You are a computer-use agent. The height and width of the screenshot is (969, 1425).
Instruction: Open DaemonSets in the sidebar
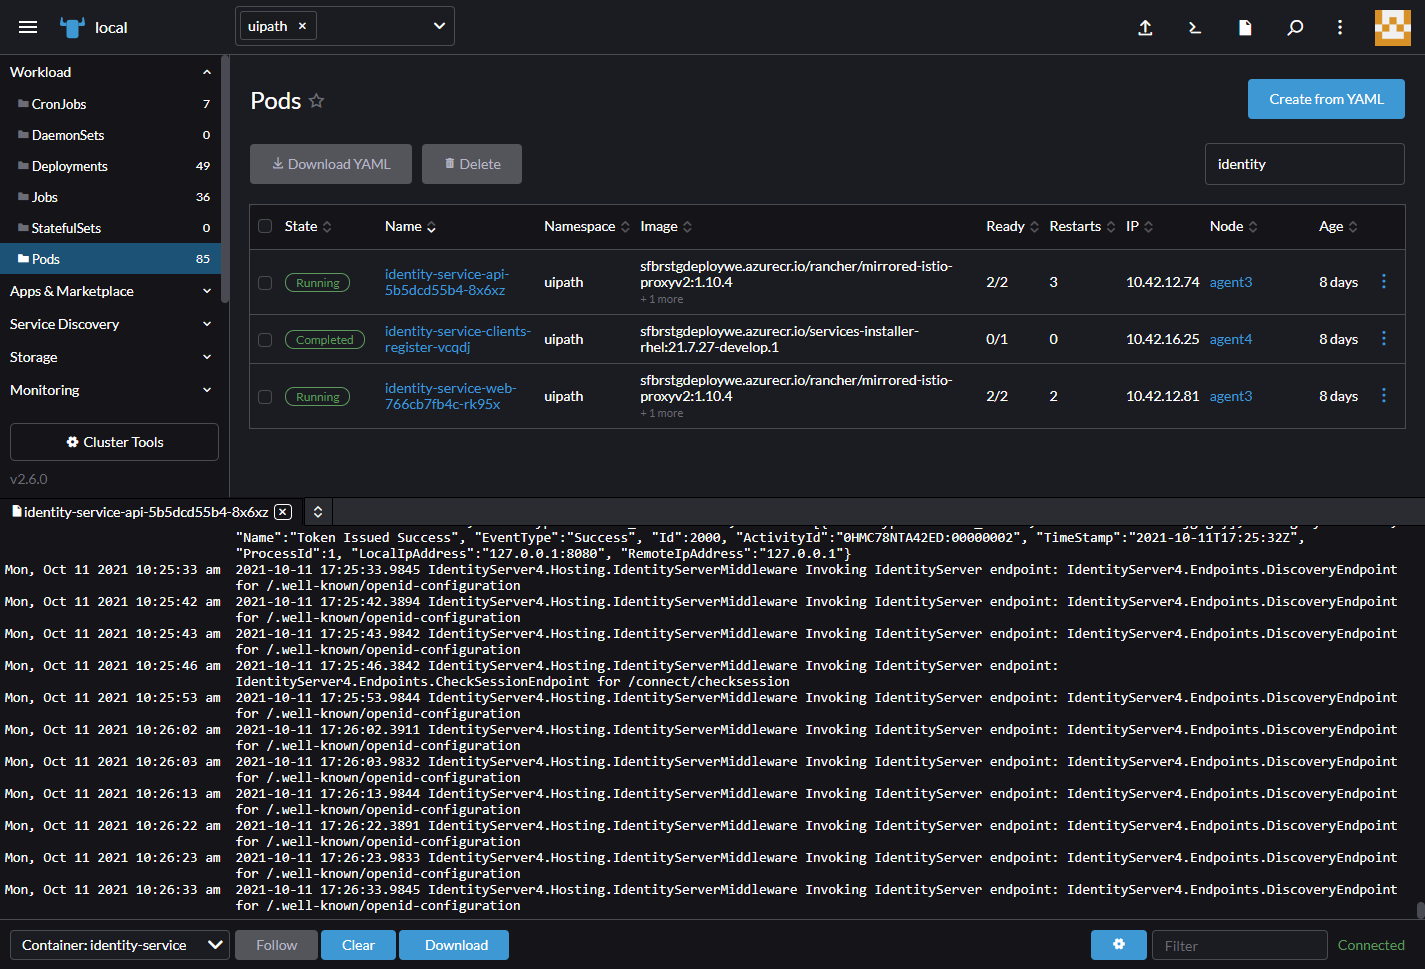(110, 135)
